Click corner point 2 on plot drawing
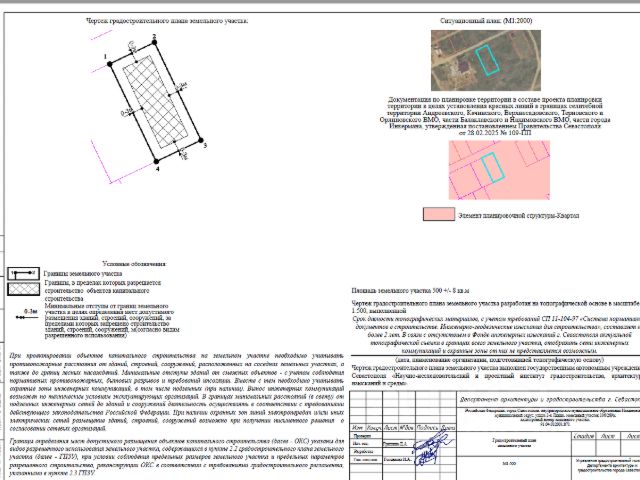This screenshot has height=480, width=640. tap(154, 42)
